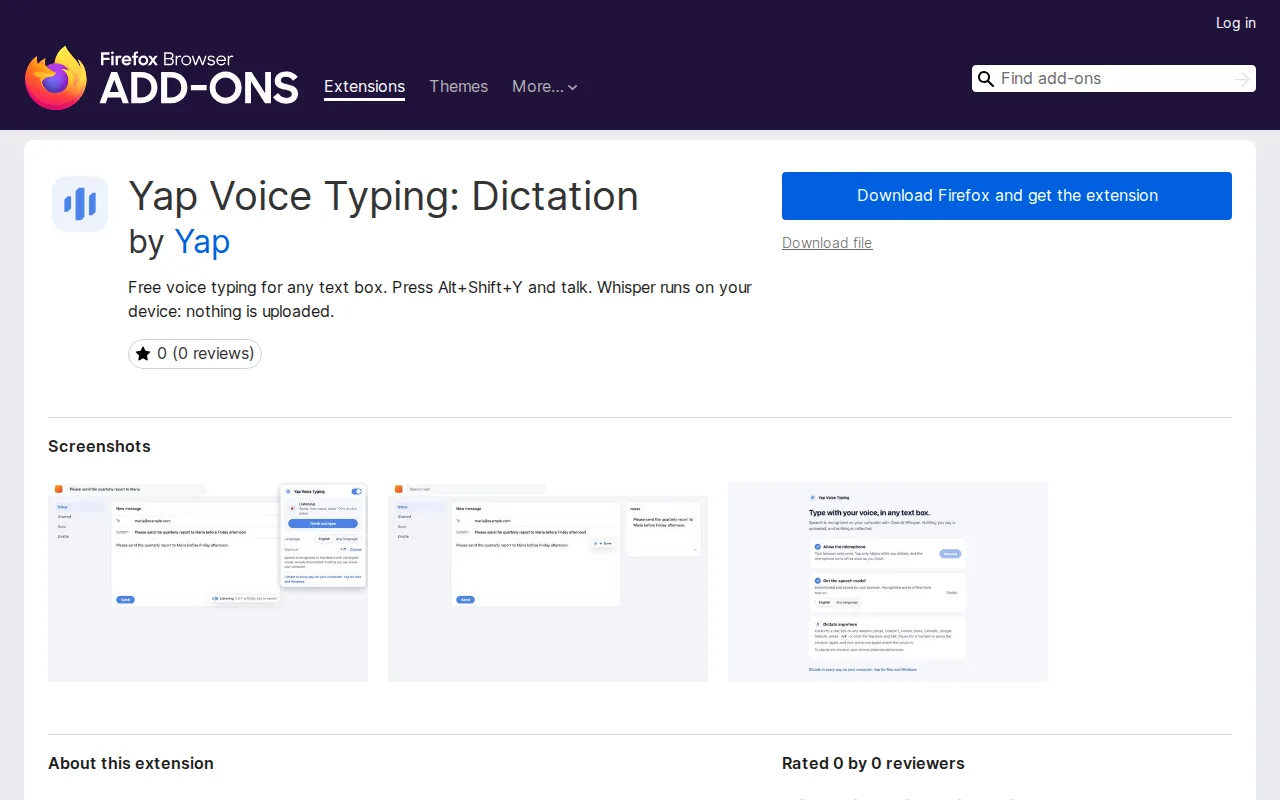The height and width of the screenshot is (800, 1280).
Task: Open the Yap author link
Action: (x=202, y=242)
